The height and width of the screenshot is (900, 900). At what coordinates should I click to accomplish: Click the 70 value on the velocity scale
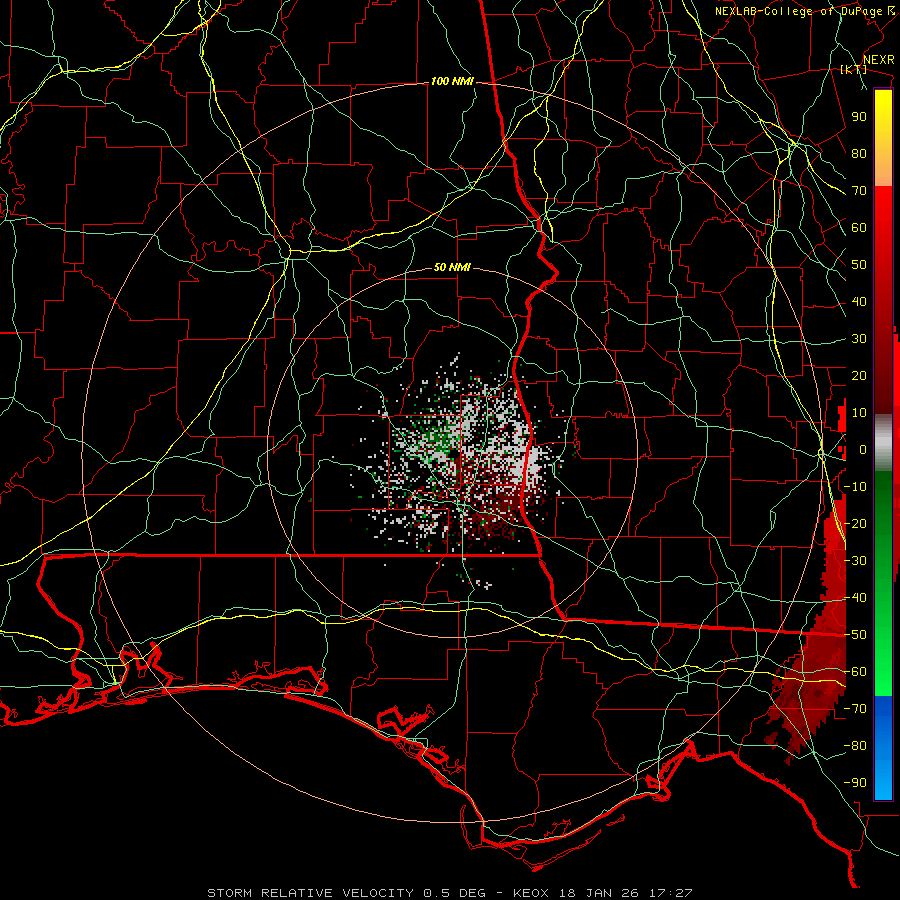pos(859,191)
